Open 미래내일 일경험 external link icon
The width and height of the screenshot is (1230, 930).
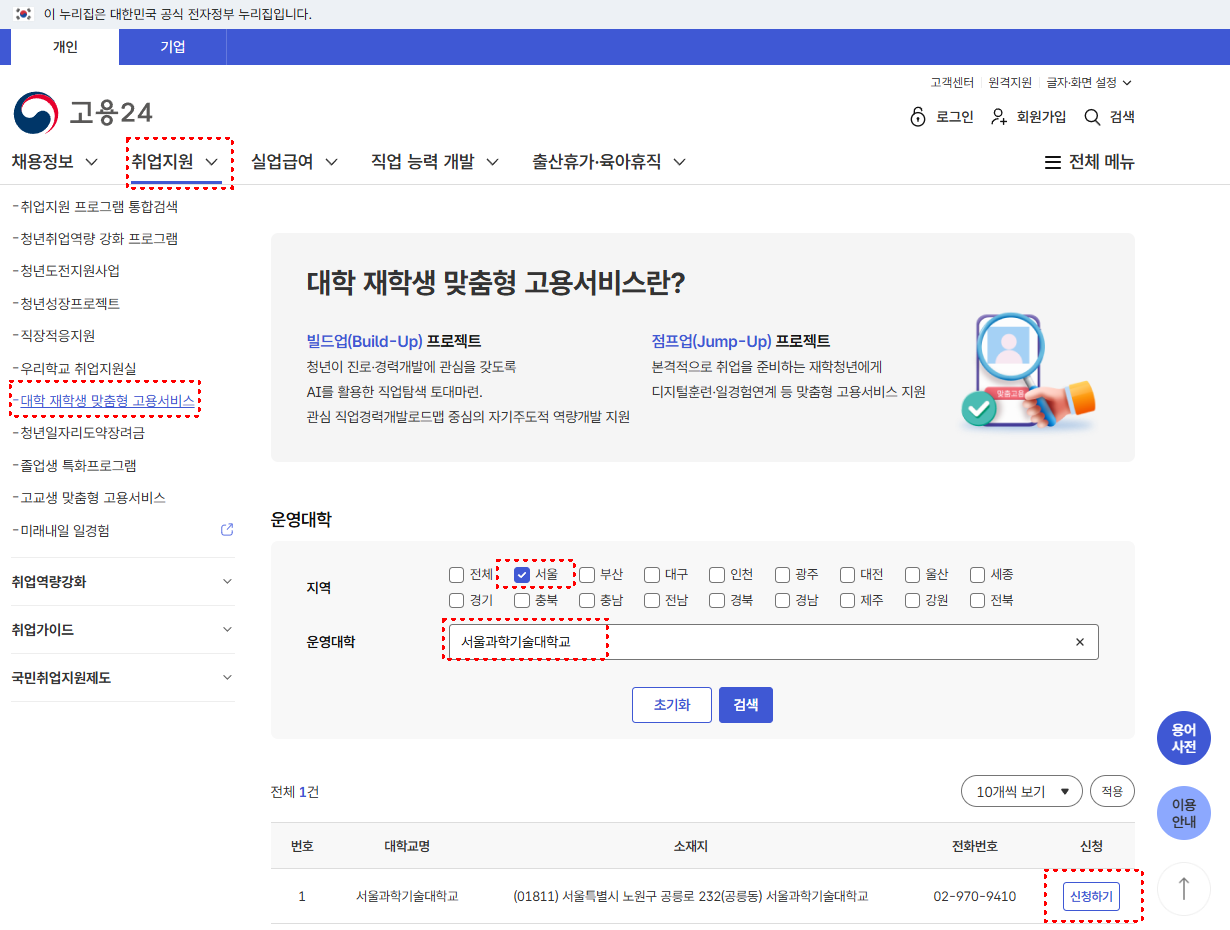click(227, 529)
